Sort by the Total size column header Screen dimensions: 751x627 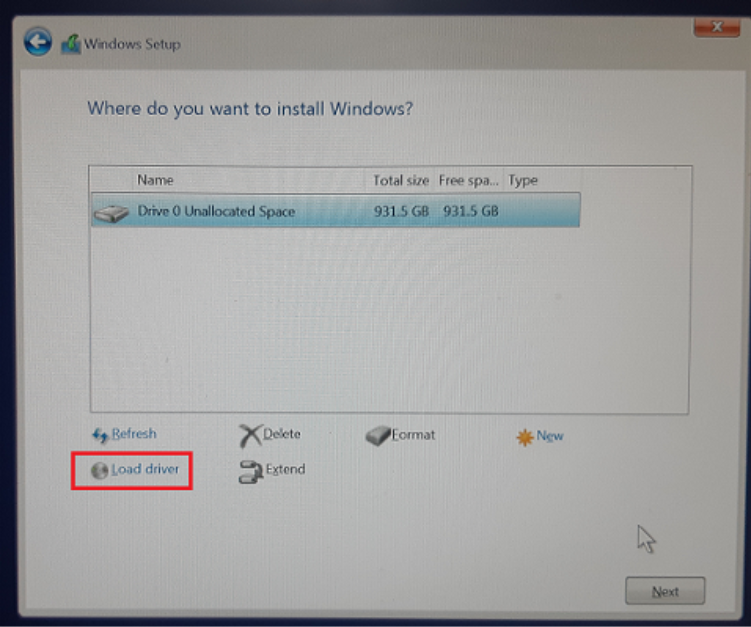pyautogui.click(x=400, y=180)
